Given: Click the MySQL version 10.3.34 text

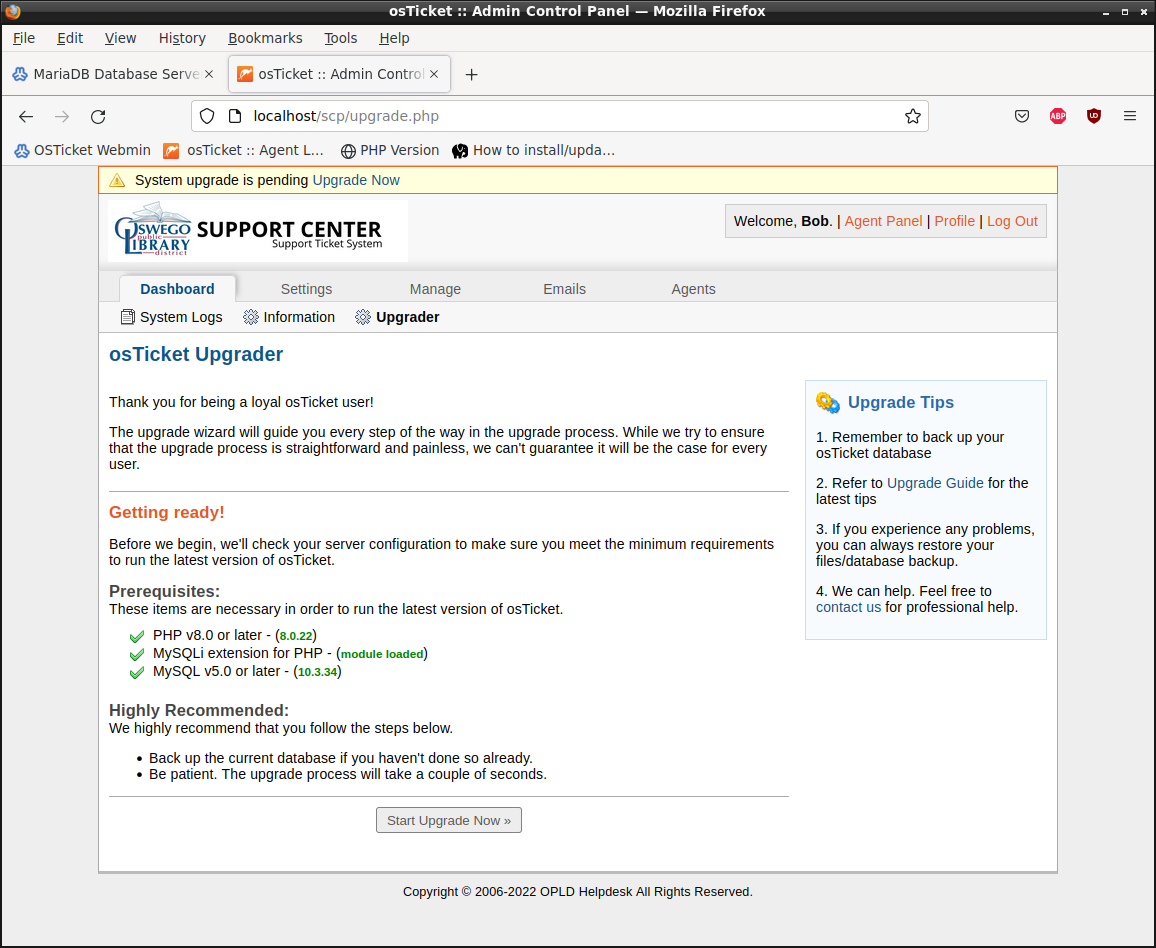Looking at the screenshot, I should 318,672.
